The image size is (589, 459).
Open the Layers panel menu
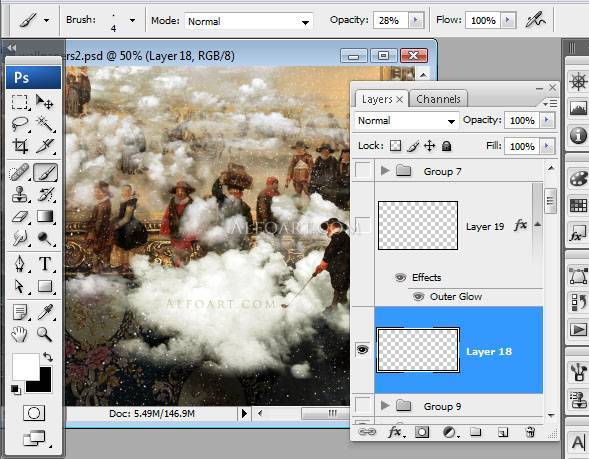pos(550,103)
